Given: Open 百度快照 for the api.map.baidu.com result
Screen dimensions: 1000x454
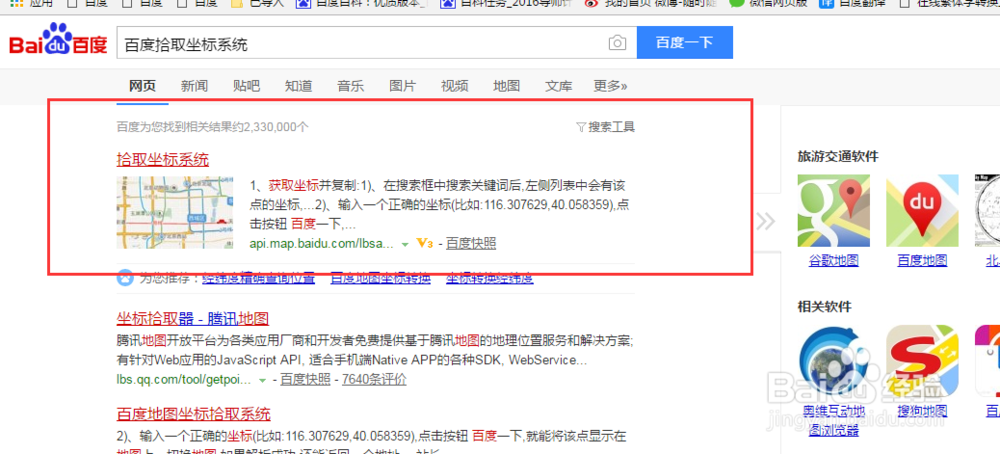Looking at the screenshot, I should 471,243.
